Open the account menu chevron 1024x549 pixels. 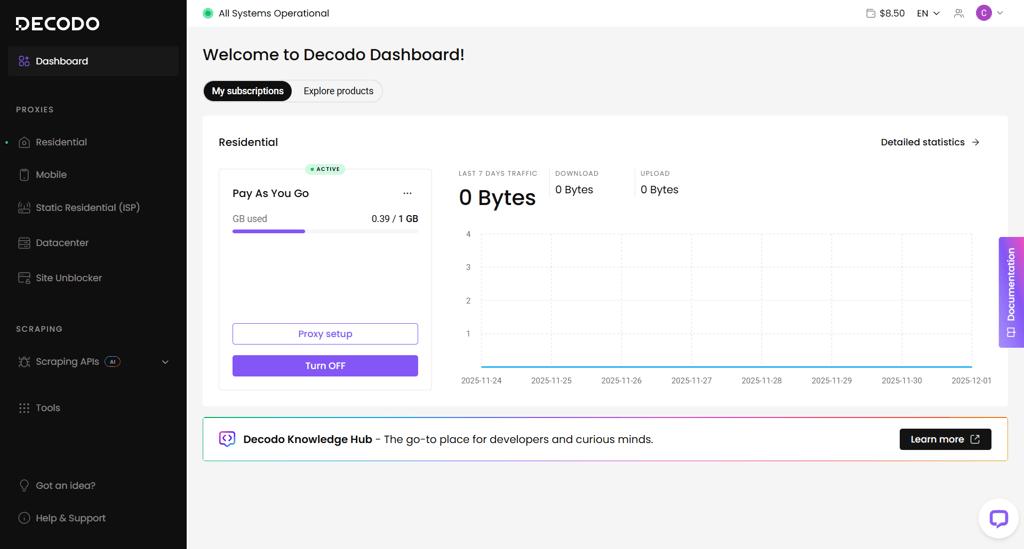click(1000, 13)
